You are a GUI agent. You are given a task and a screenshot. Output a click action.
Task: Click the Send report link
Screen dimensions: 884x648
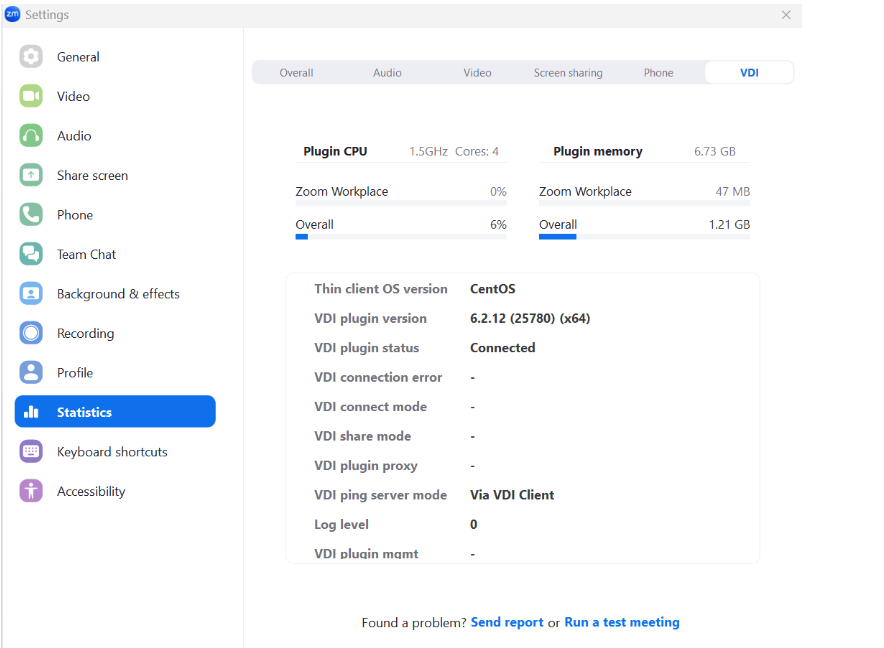(507, 622)
